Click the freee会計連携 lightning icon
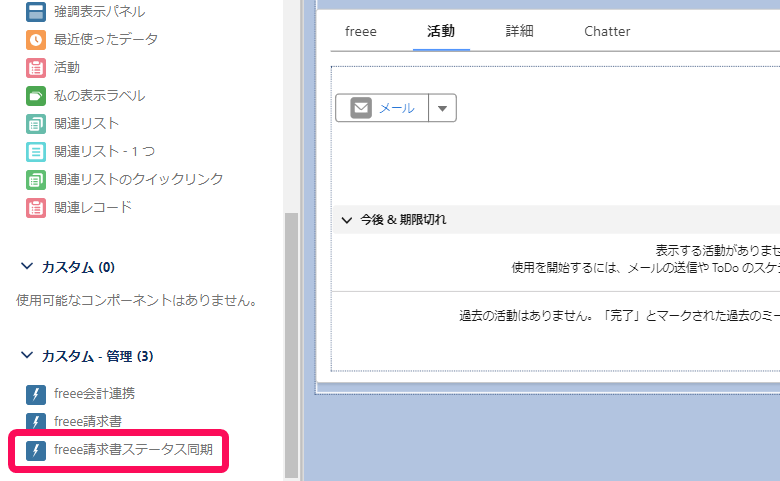Viewport: 780px width, 481px height. 36,394
